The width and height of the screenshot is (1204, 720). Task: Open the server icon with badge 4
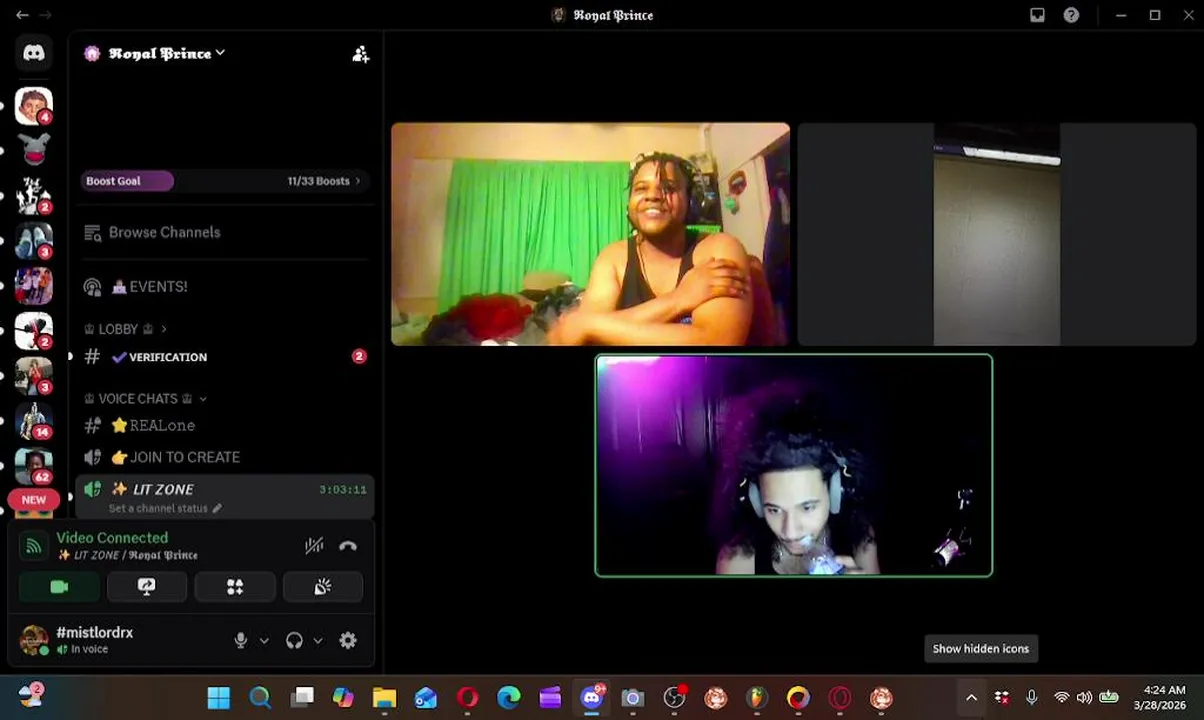pyautogui.click(x=34, y=105)
